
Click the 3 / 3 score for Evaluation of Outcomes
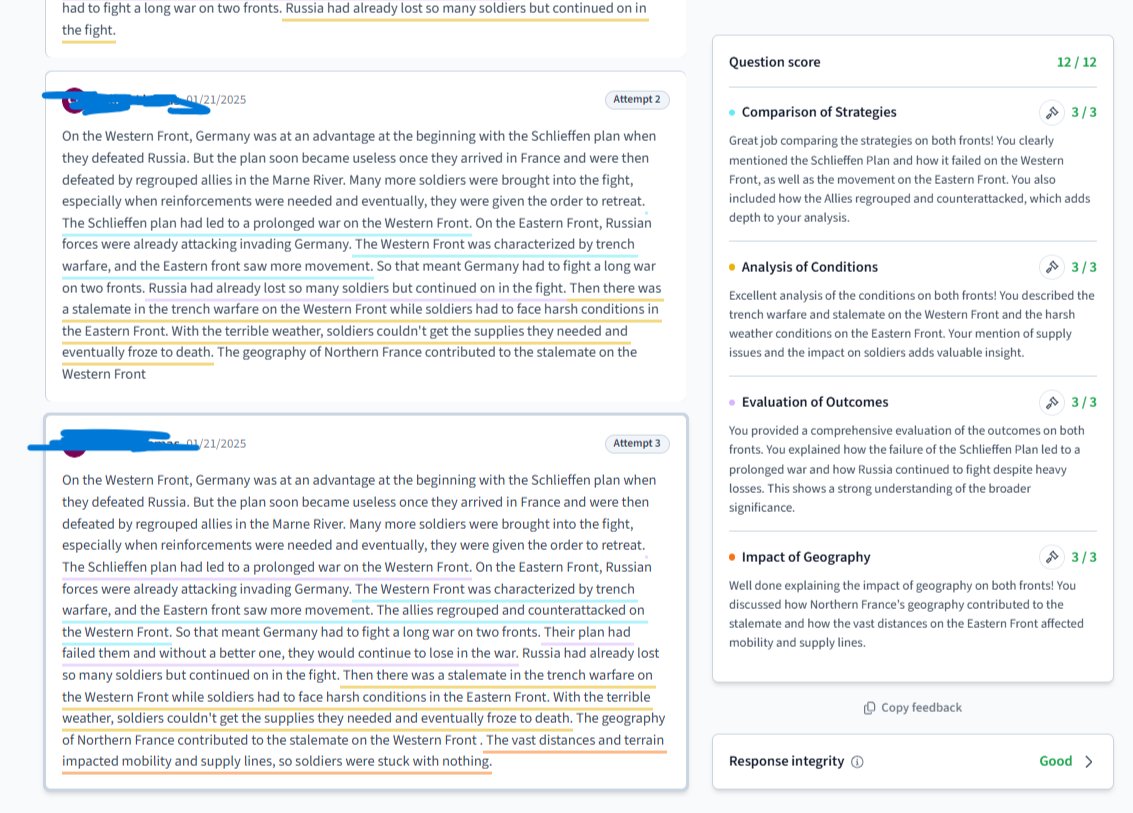point(1084,402)
